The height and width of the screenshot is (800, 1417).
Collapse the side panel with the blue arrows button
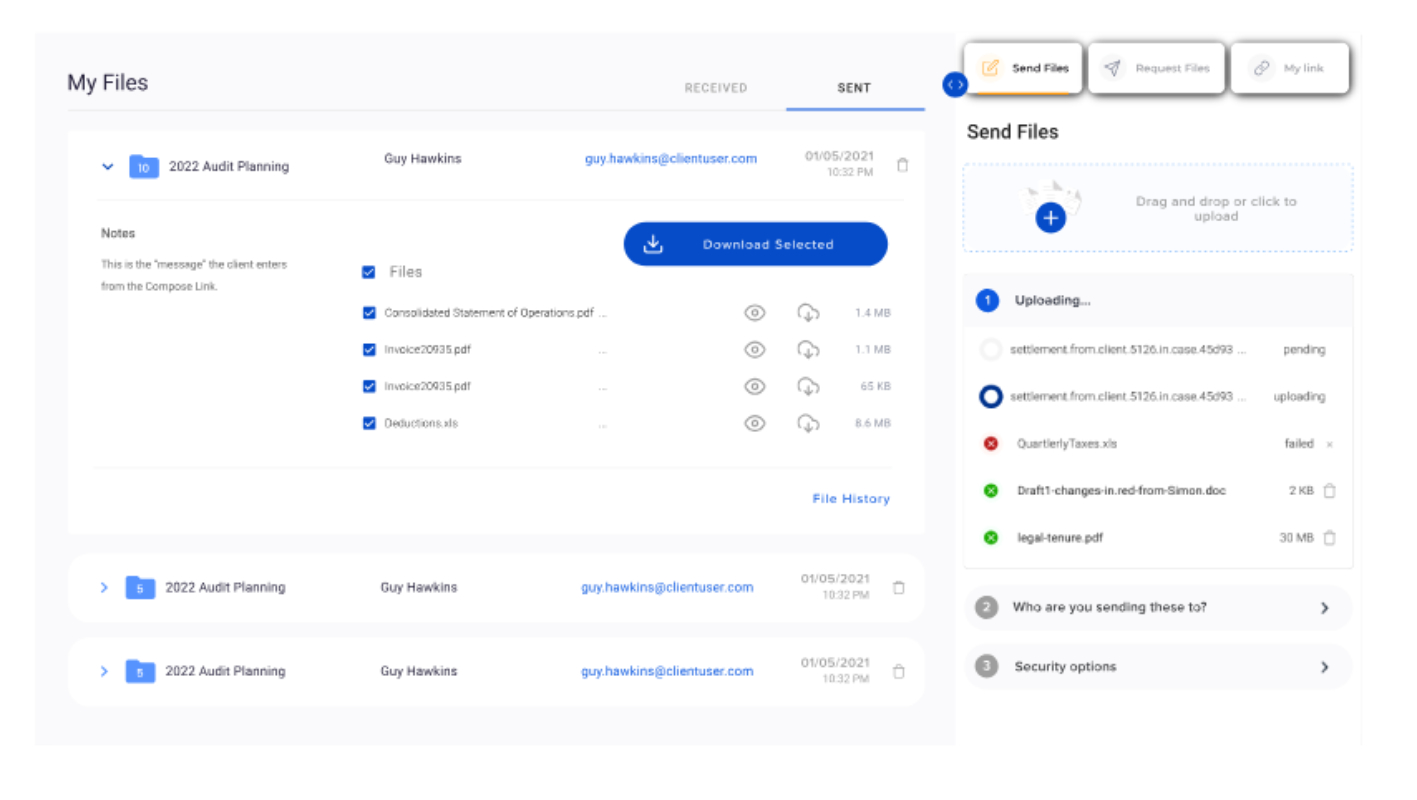click(x=955, y=85)
